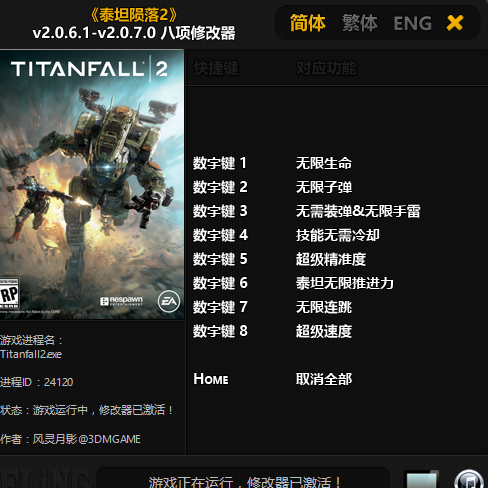
Task: Switch language to 繁体
Action: [359, 23]
